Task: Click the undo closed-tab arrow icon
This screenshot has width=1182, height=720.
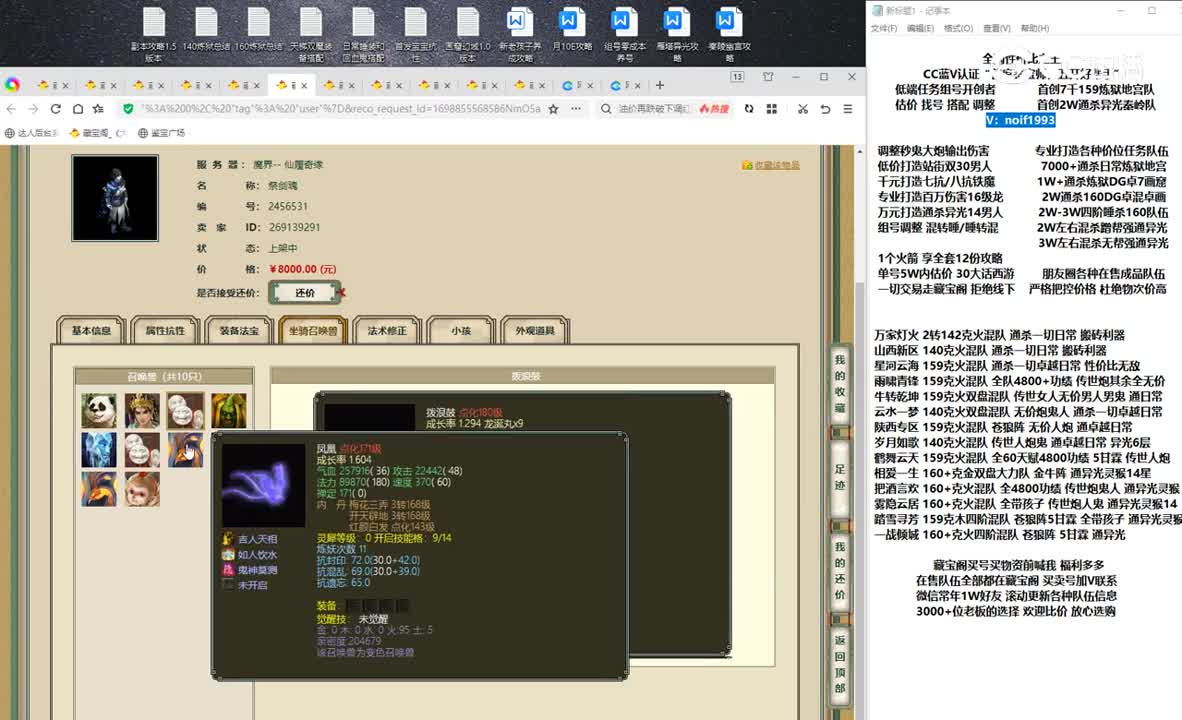Action: pyautogui.click(x=825, y=109)
